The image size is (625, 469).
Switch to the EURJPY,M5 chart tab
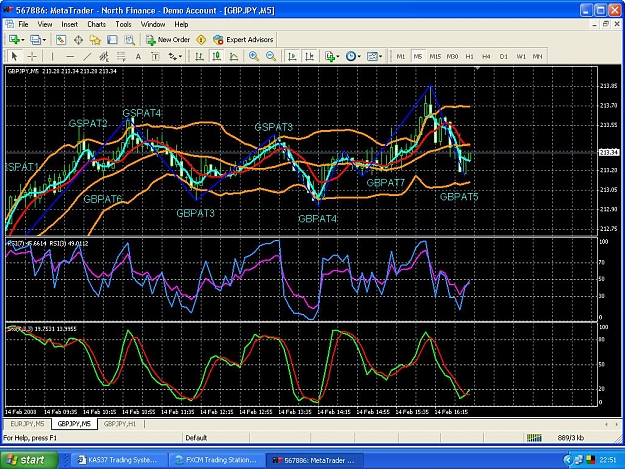tap(28, 424)
